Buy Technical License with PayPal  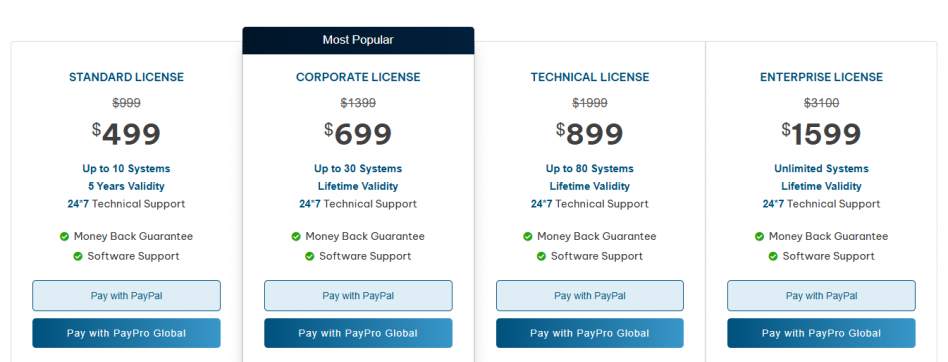pyautogui.click(x=589, y=296)
